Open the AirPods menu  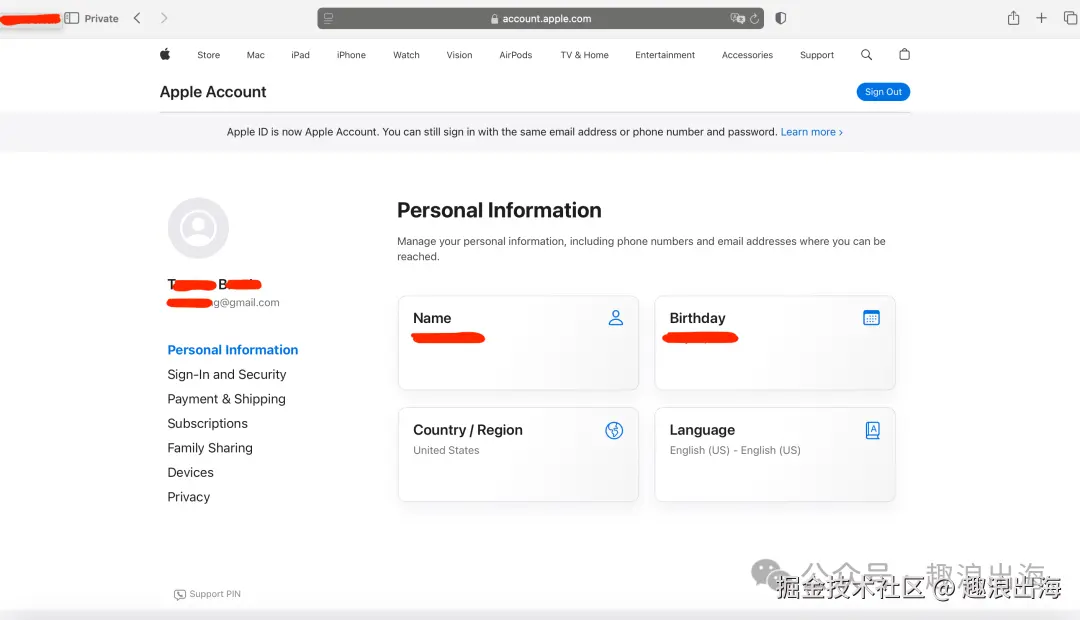[516, 55]
